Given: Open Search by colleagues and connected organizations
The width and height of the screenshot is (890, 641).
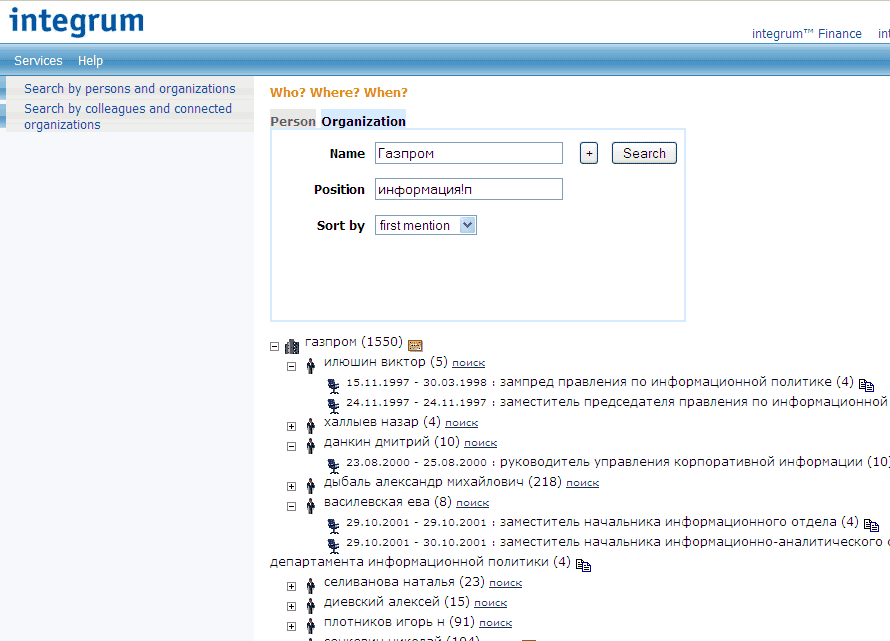Looking at the screenshot, I should point(127,116).
